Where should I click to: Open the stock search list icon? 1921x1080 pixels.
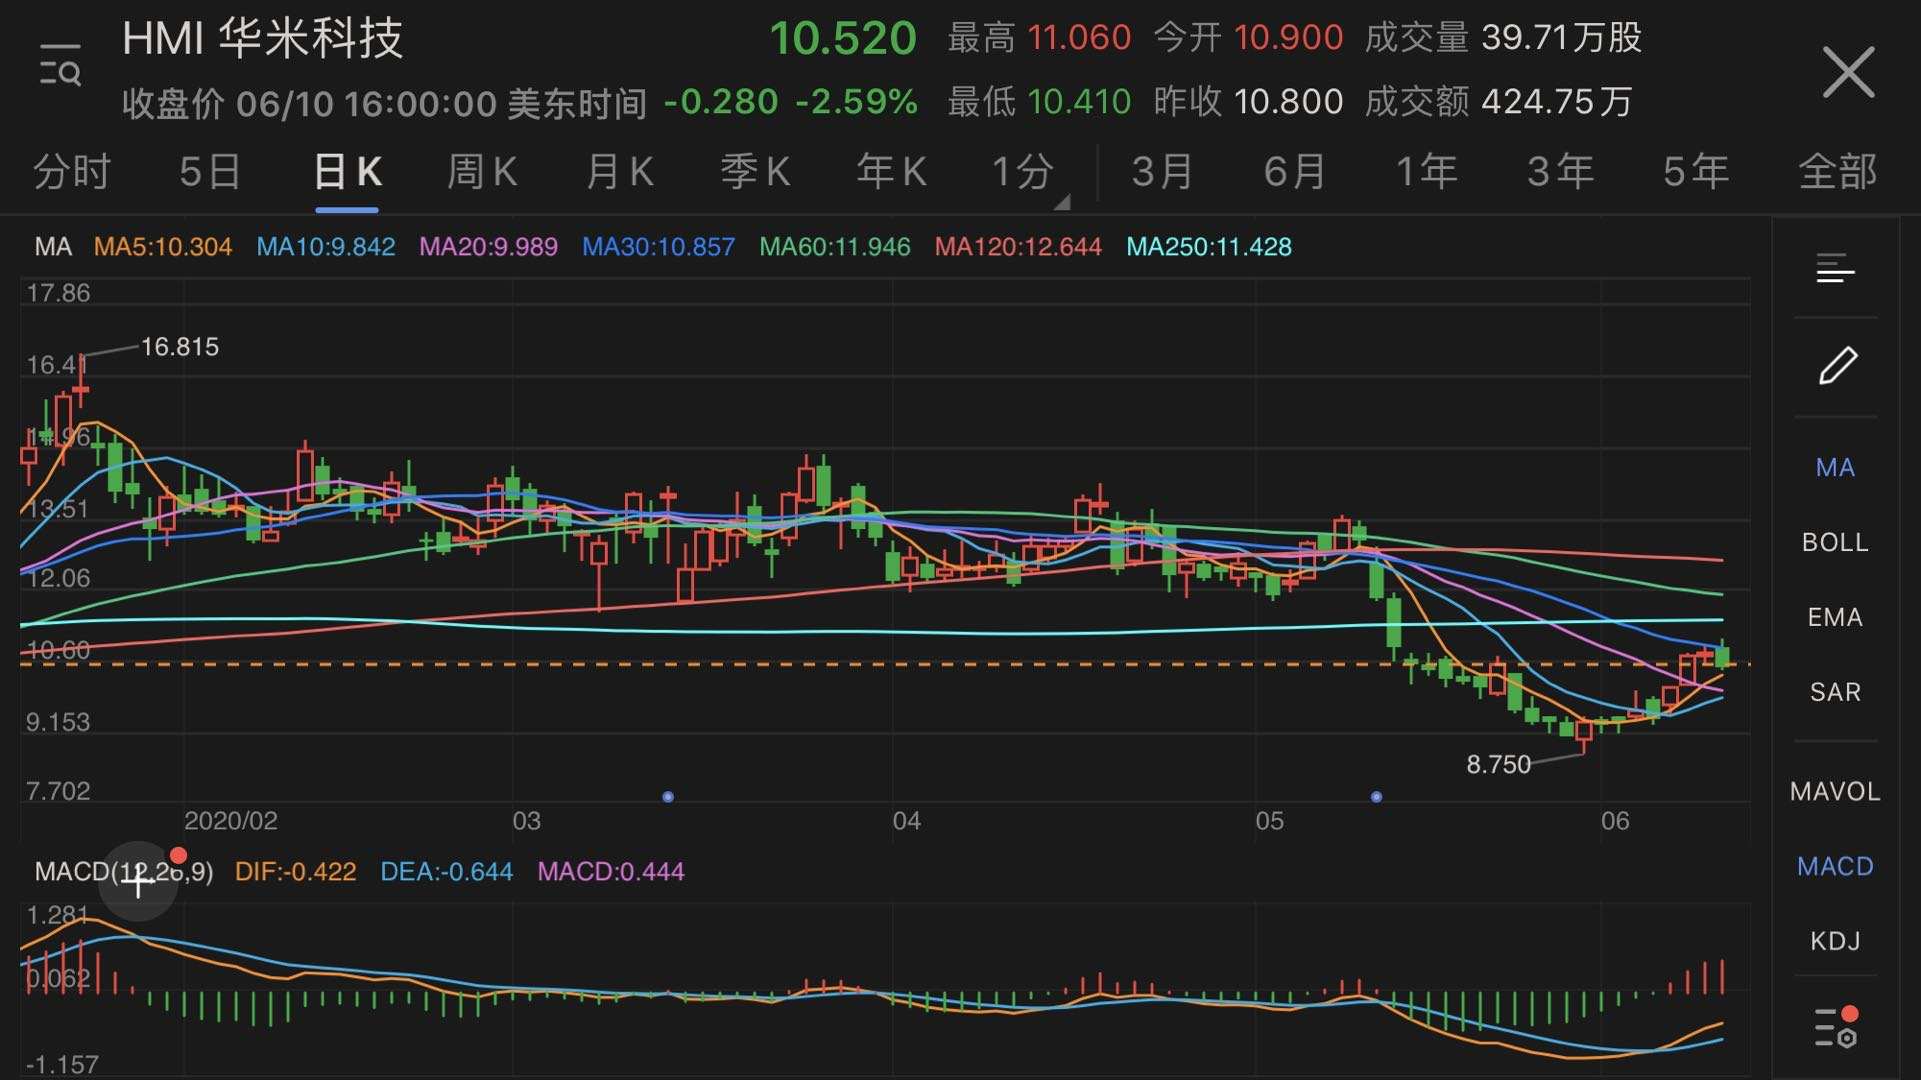60,67
